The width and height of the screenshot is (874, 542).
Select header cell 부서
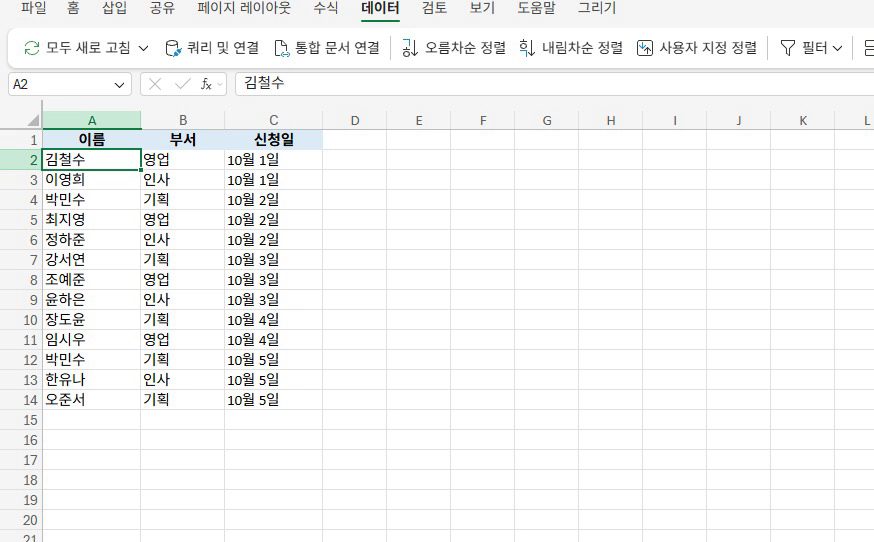pos(183,139)
